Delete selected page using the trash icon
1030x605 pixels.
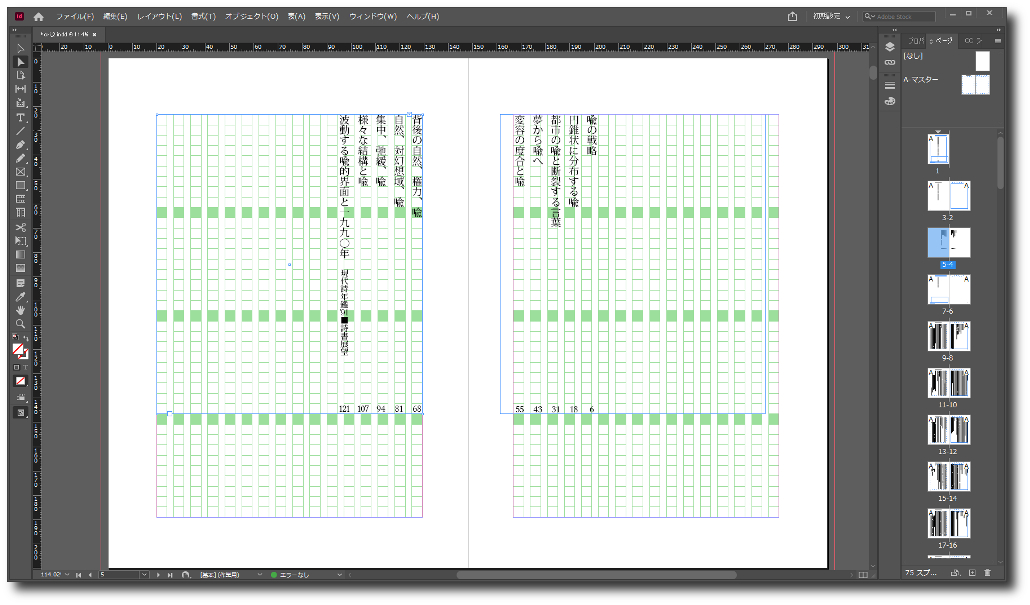click(987, 572)
